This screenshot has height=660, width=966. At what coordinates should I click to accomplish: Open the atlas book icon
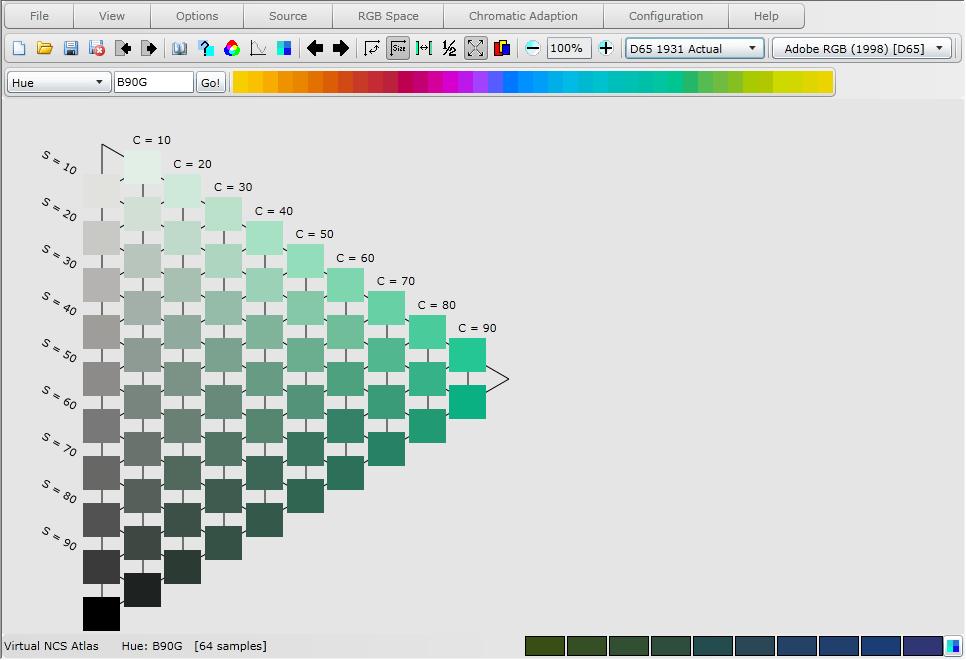(x=179, y=48)
